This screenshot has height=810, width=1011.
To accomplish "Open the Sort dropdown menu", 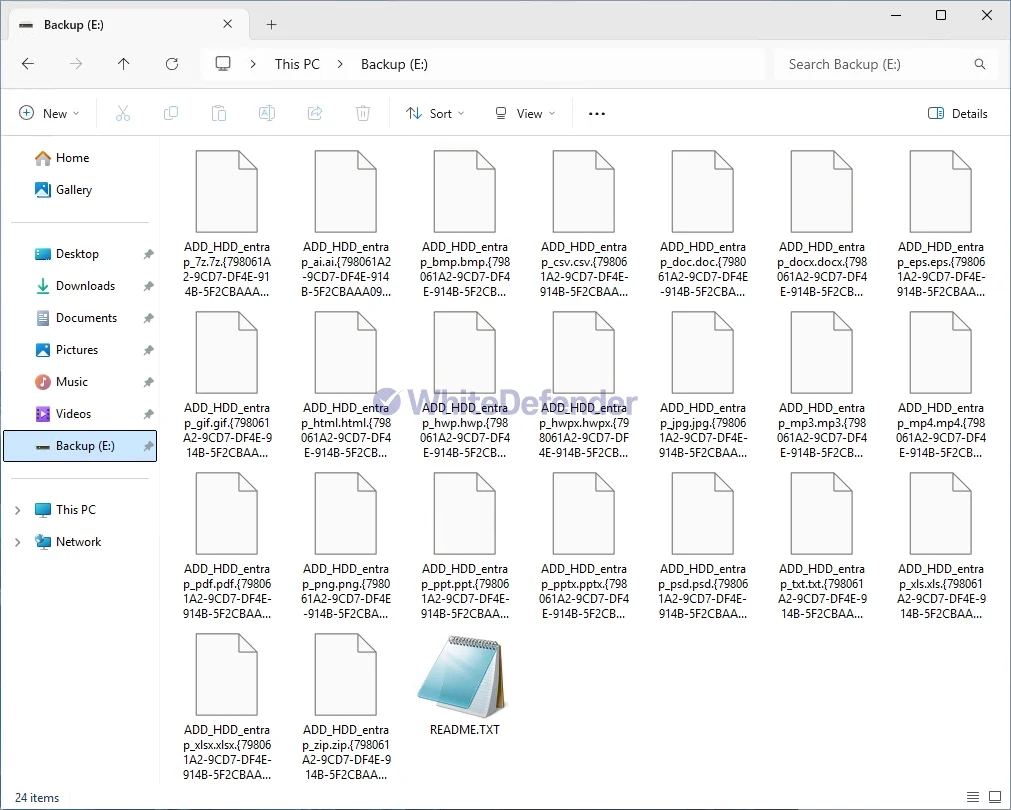I will click(x=435, y=114).
